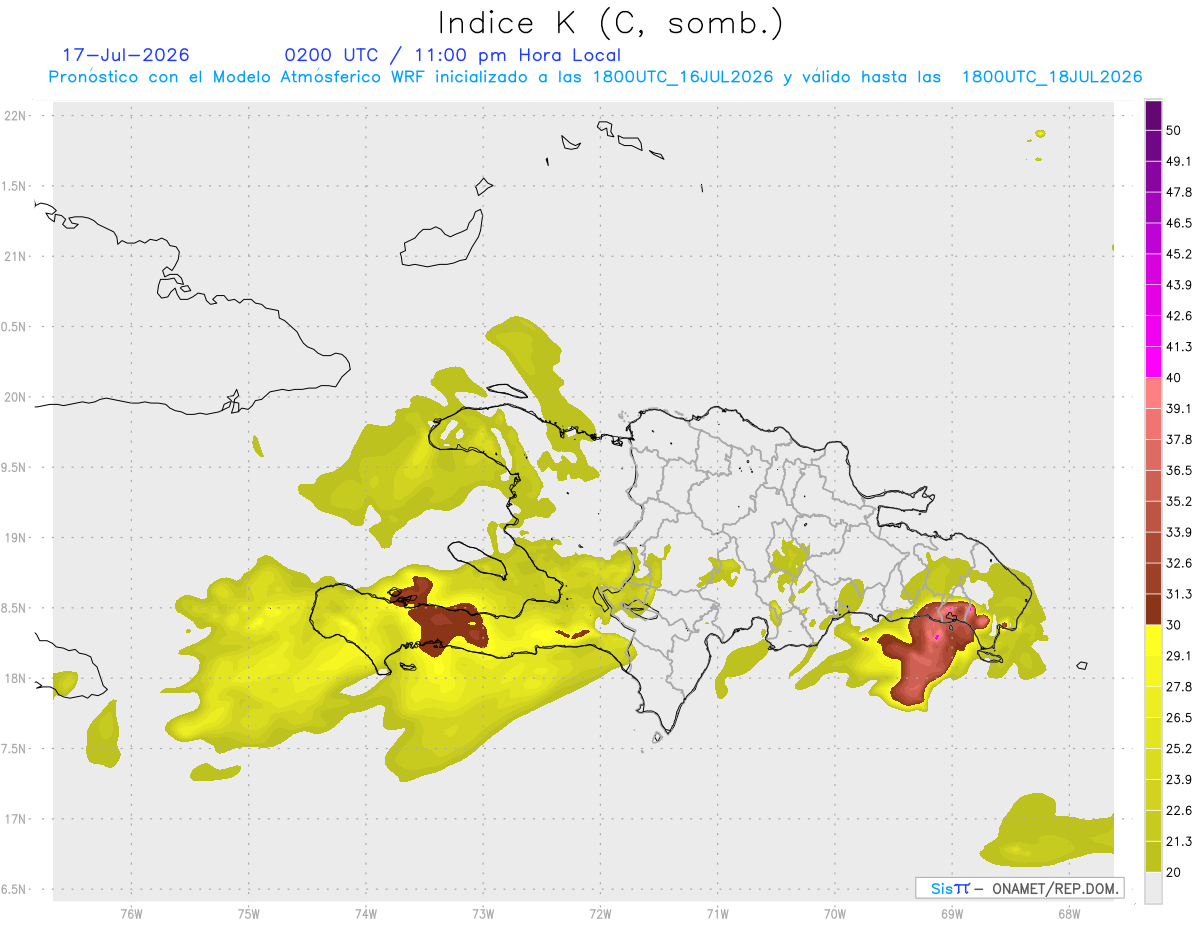Click the dark brown colorbar segment above 30
Image resolution: width=1200 pixels, height=927 pixels.
(1154, 609)
